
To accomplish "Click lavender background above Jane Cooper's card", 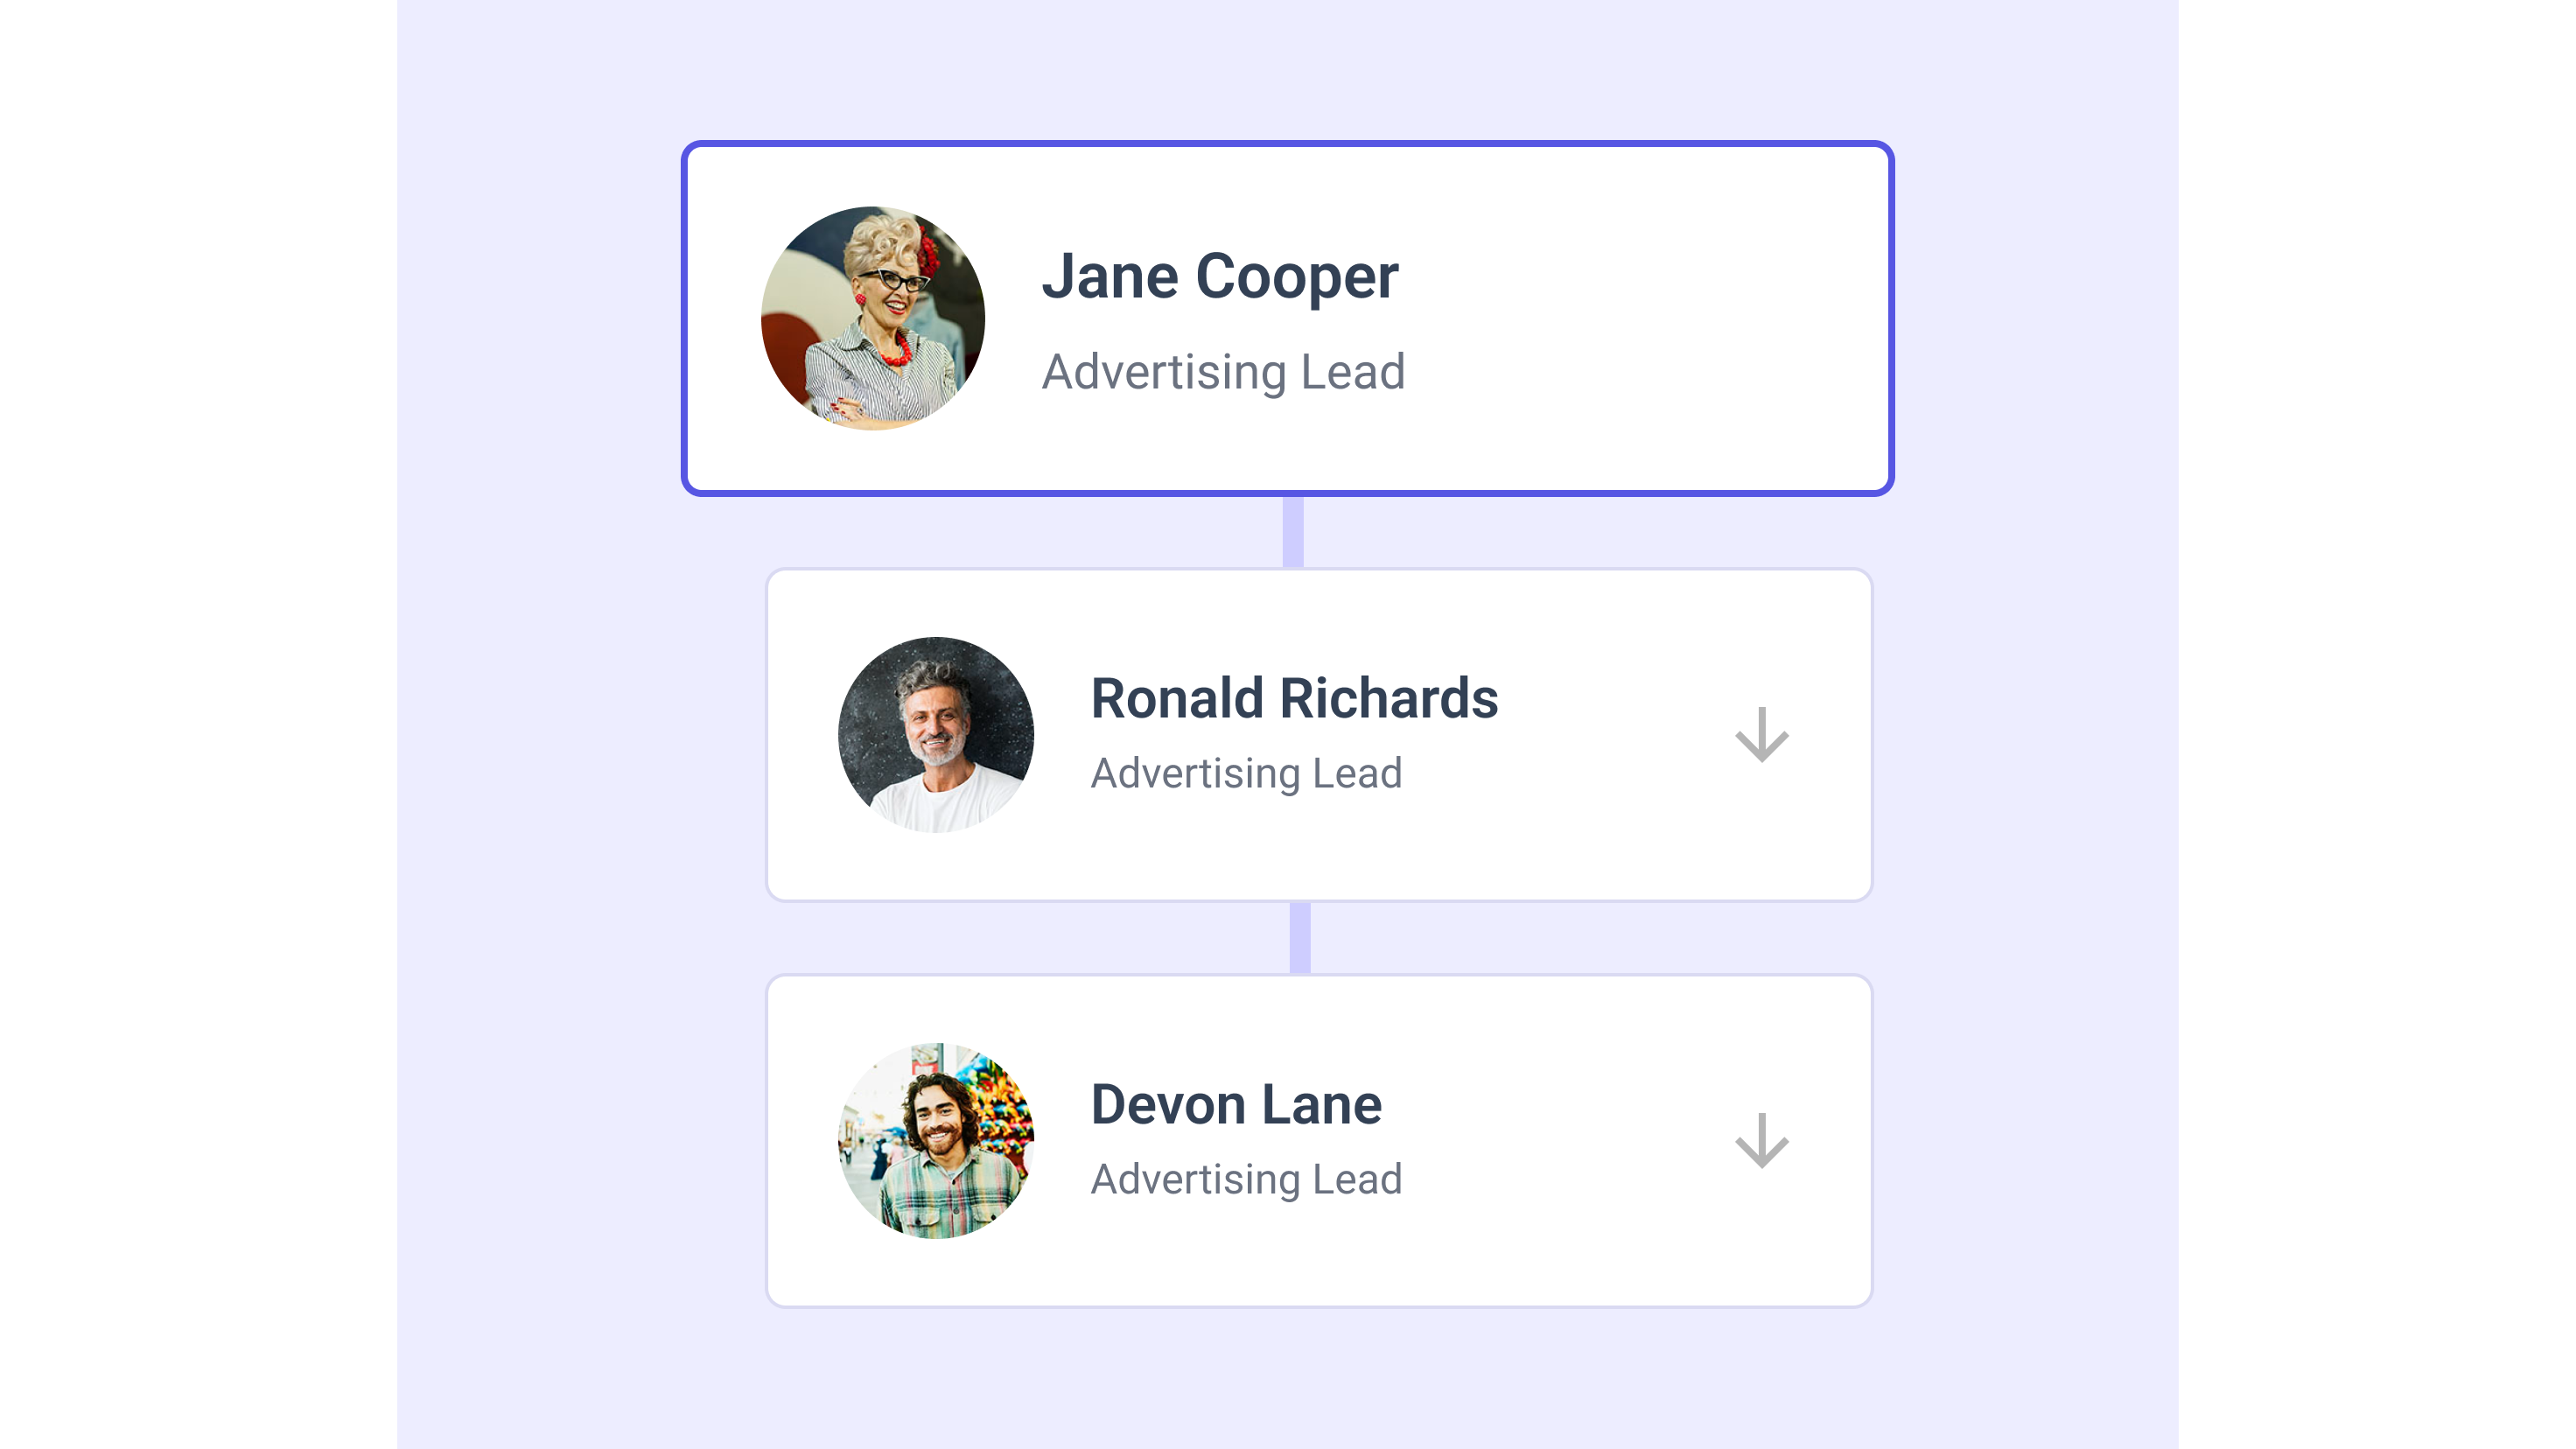I will (x=1288, y=70).
